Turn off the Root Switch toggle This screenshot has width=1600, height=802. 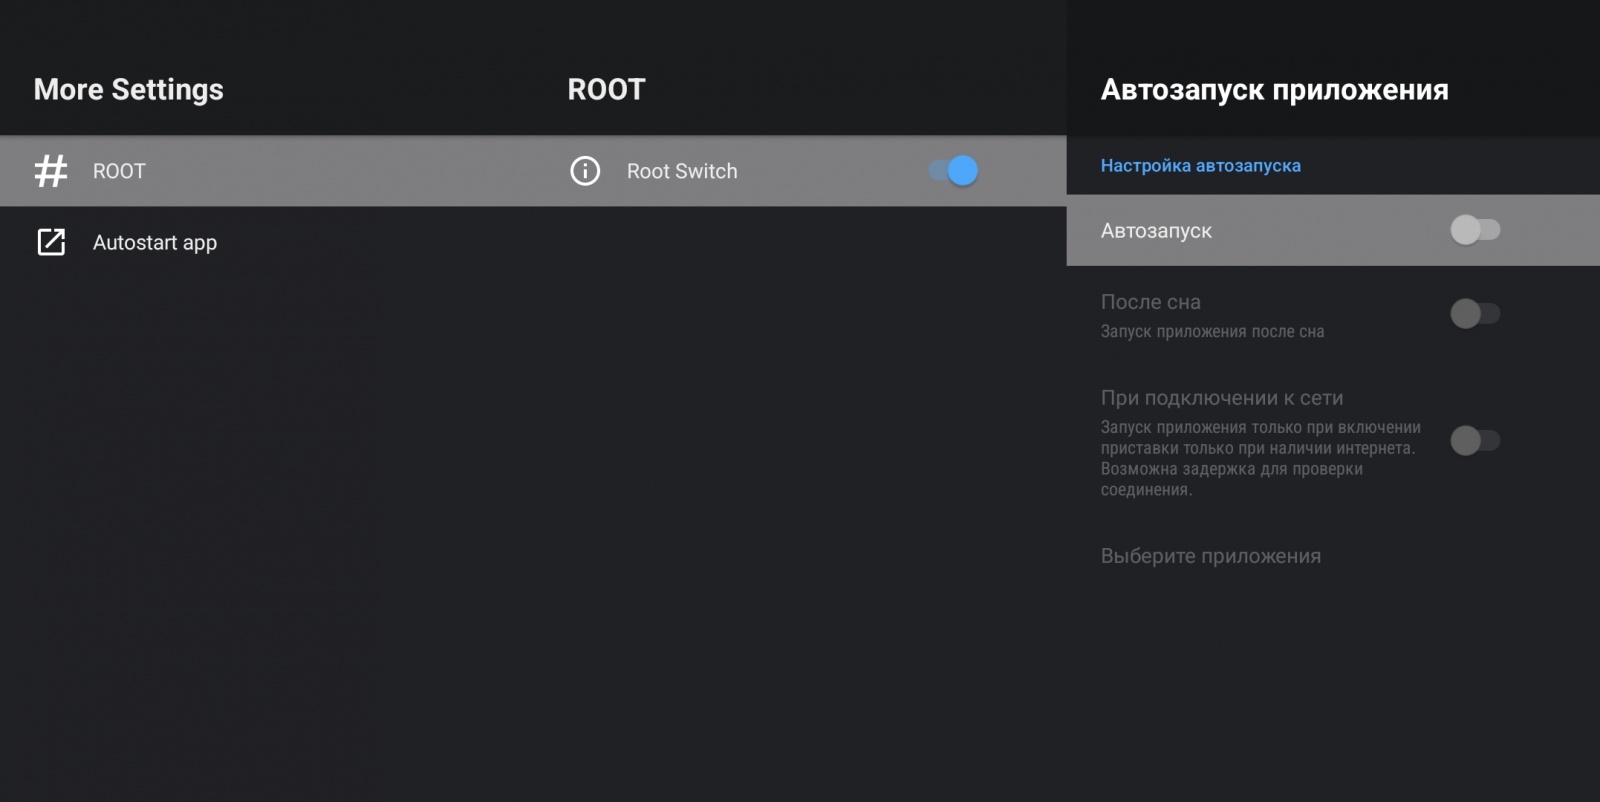[x=953, y=171]
